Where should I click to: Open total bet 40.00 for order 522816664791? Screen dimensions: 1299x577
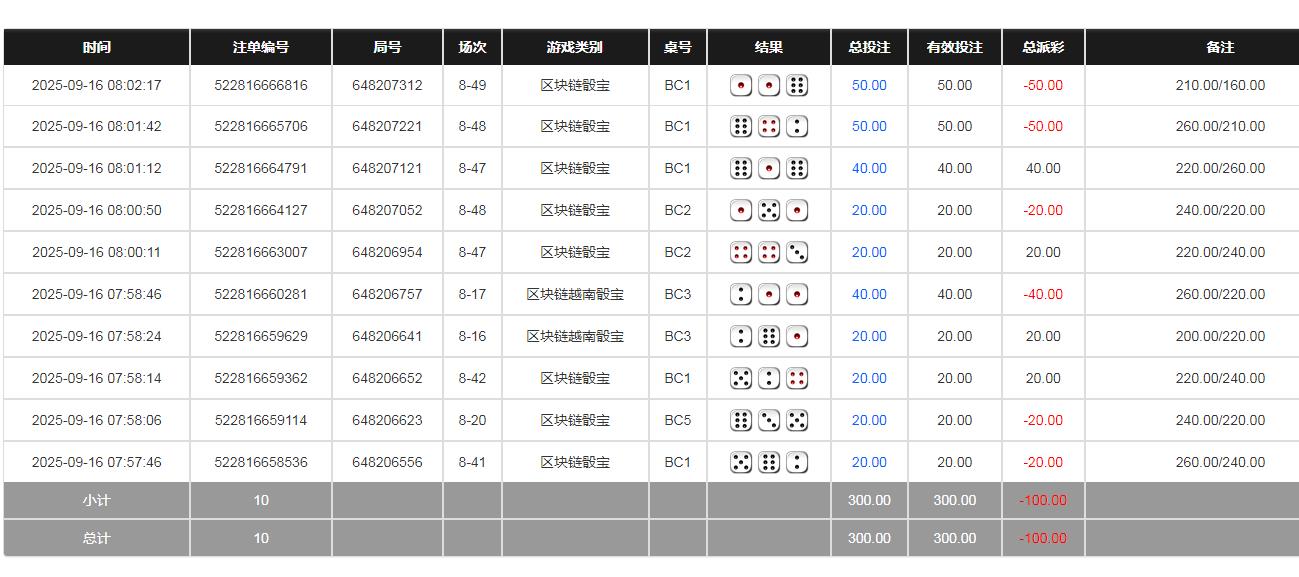pos(869,168)
